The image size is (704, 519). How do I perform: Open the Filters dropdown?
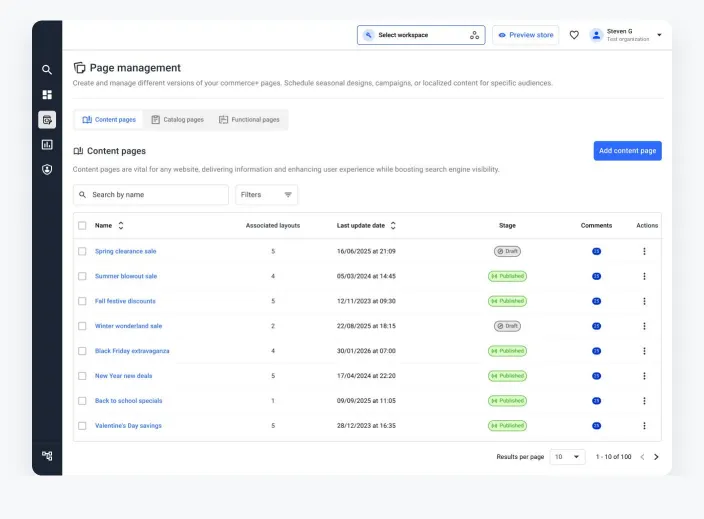[x=266, y=195]
